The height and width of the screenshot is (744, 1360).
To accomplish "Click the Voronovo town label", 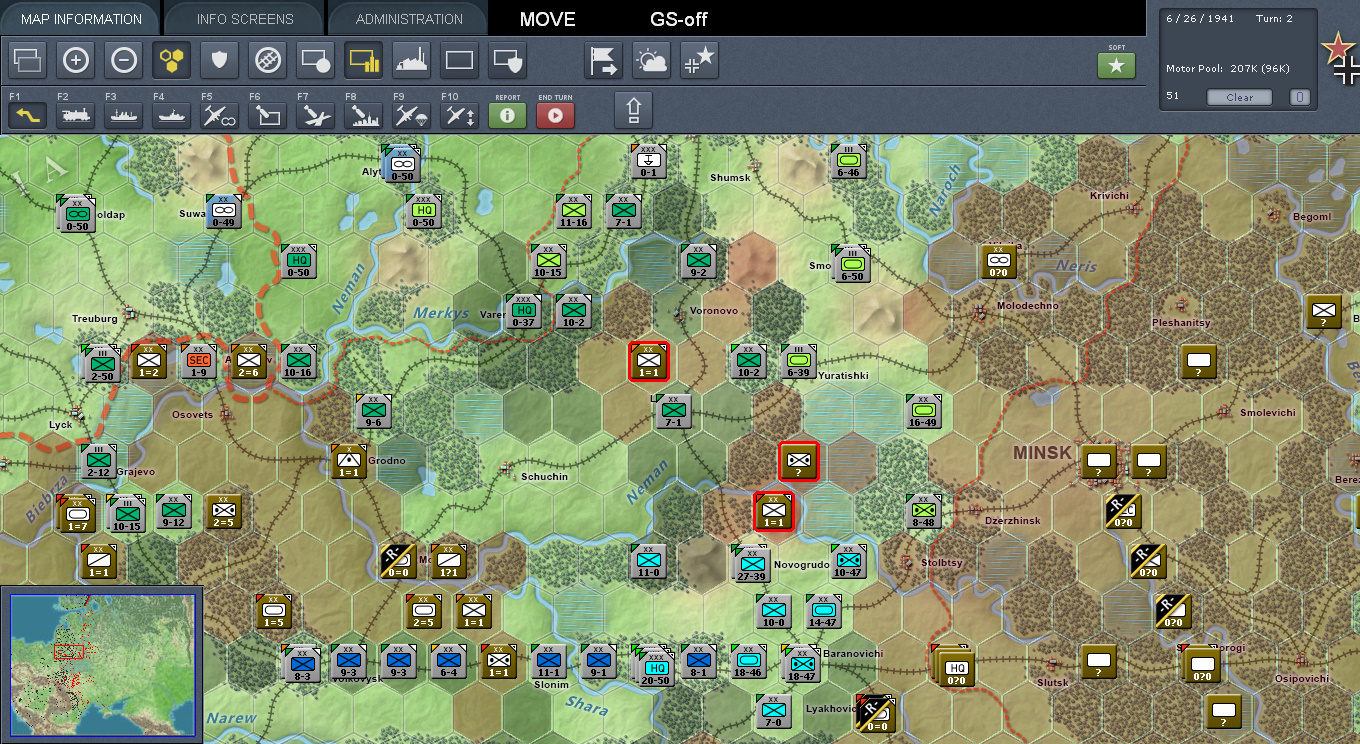I will pyautogui.click(x=714, y=311).
